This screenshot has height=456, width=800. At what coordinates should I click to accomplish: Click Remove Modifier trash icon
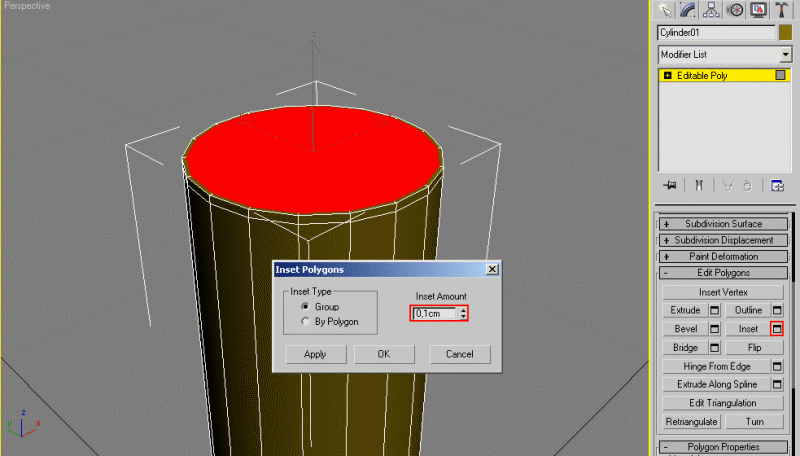pyautogui.click(x=747, y=185)
